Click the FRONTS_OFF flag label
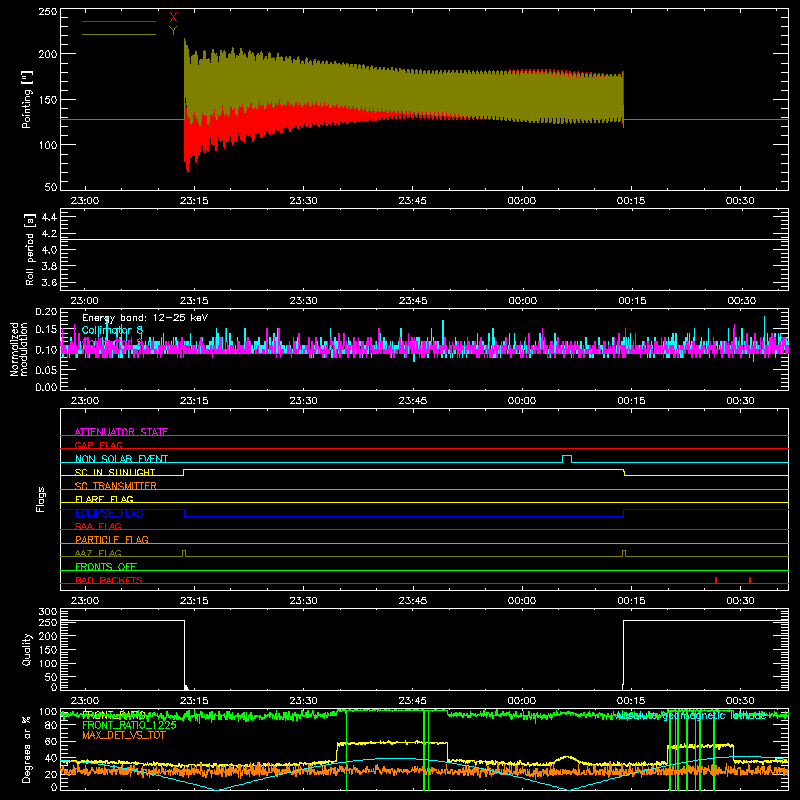 click(106, 567)
